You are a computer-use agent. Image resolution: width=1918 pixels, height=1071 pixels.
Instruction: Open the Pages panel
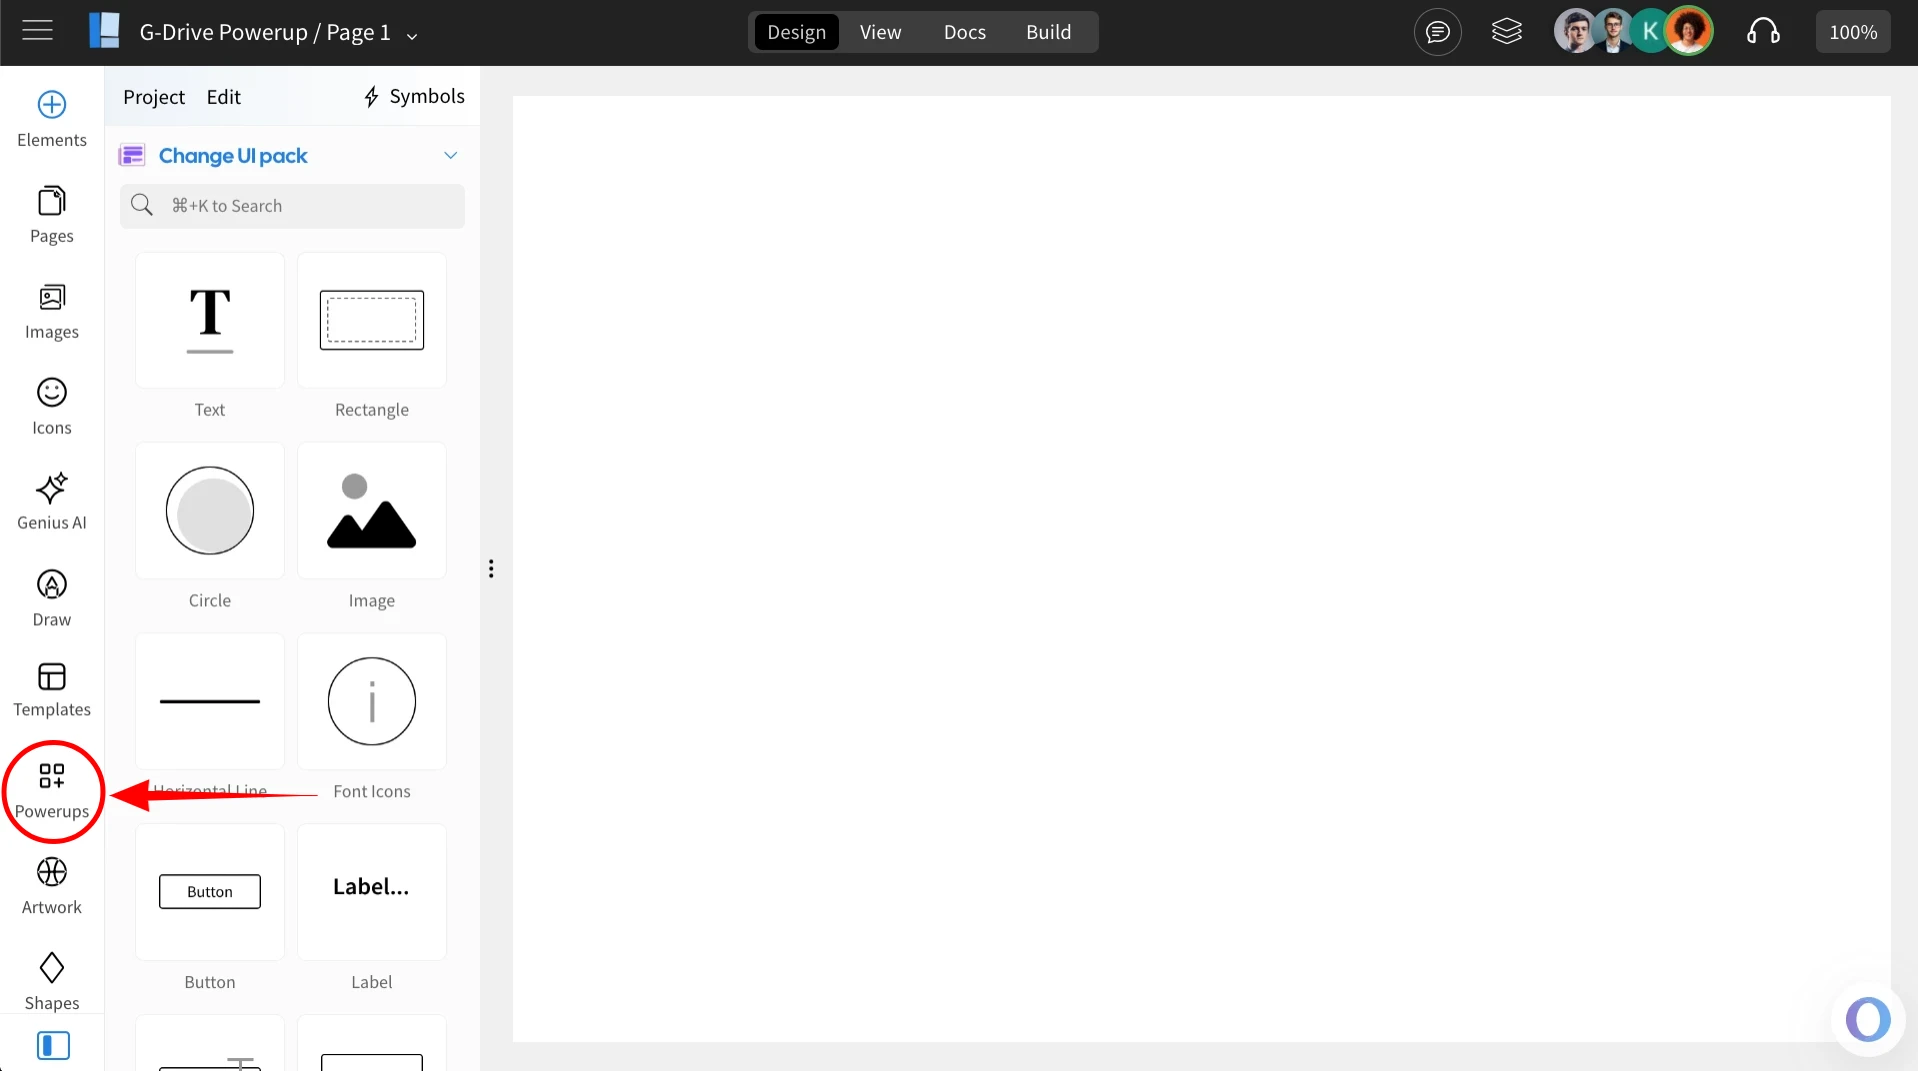click(x=51, y=212)
